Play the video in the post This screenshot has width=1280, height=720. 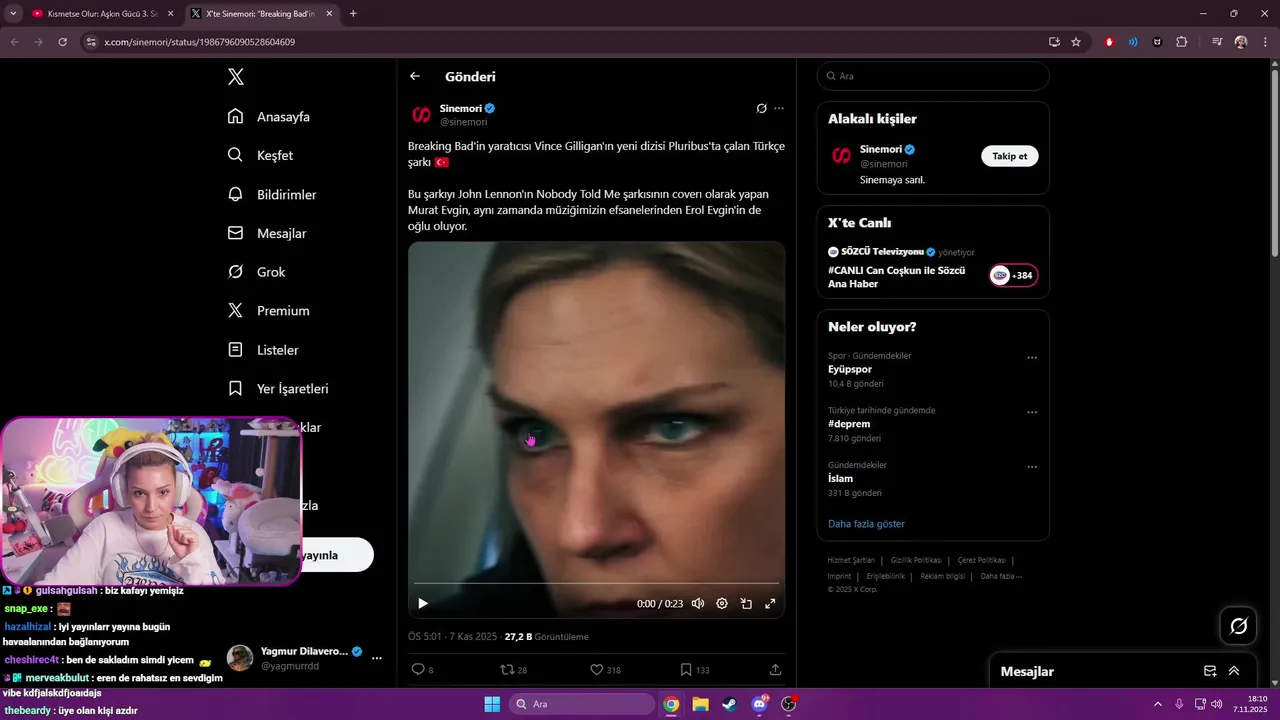pos(423,603)
